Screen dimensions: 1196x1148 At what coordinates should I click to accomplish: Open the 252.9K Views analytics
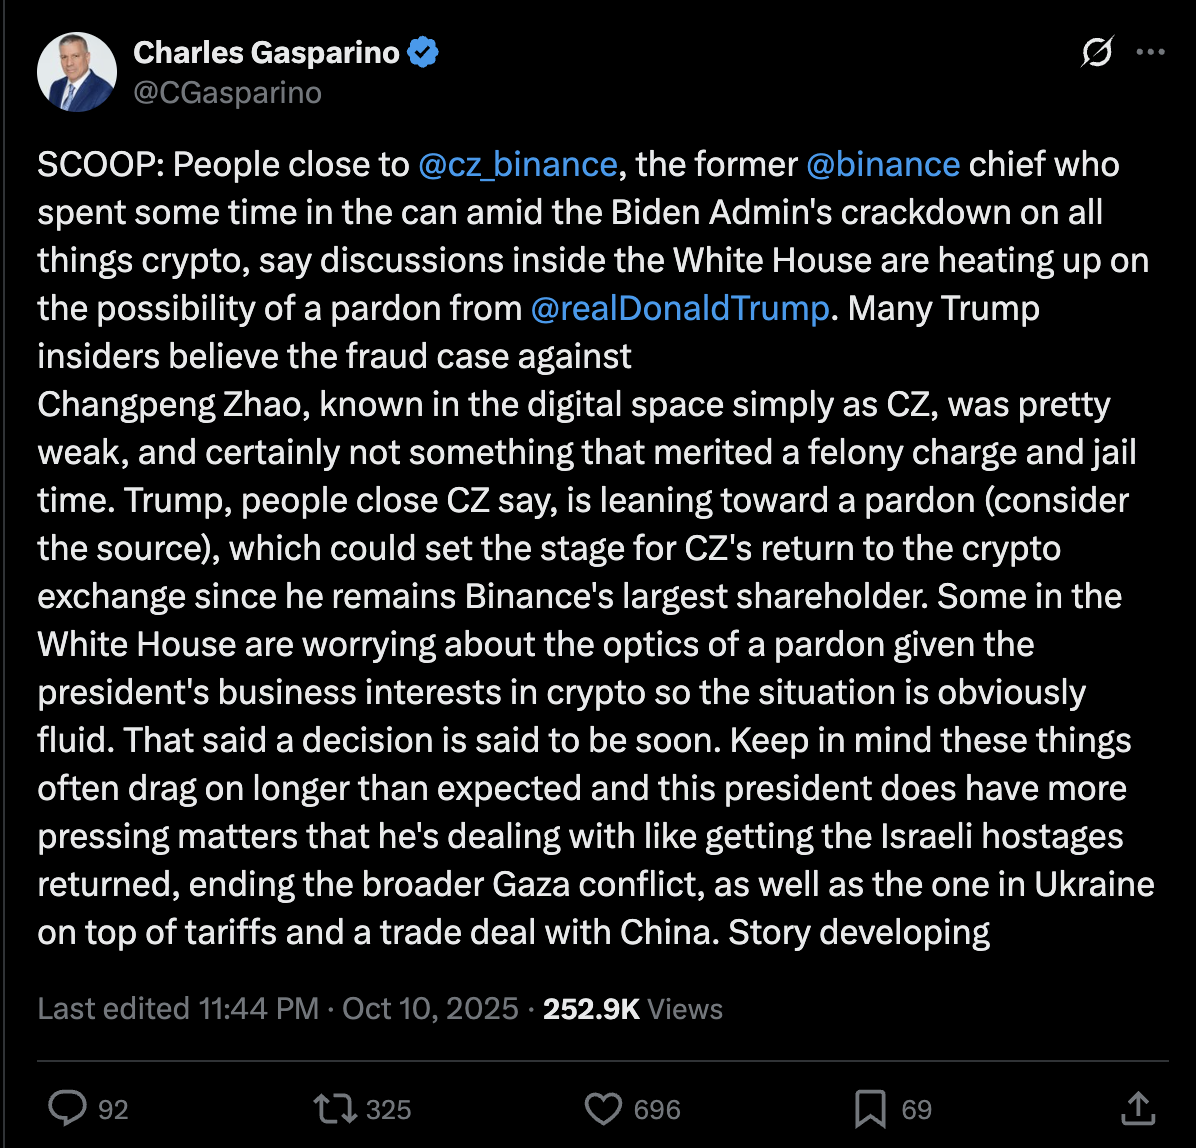pyautogui.click(x=632, y=1008)
